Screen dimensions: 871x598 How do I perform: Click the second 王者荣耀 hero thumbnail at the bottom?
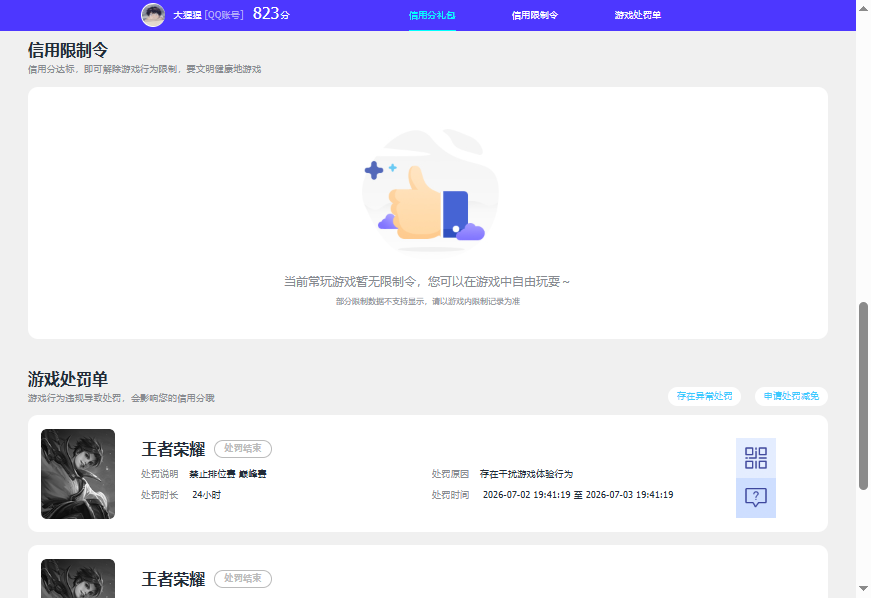pos(78,579)
